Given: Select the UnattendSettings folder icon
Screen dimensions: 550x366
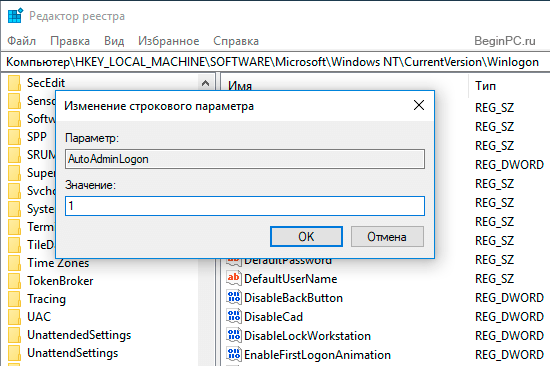Looking at the screenshot, I should tap(14, 353).
